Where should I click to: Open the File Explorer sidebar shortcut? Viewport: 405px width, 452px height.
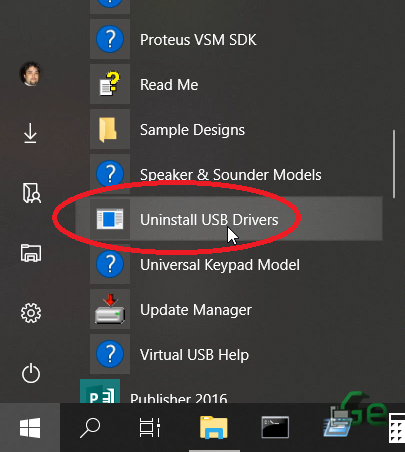(x=31, y=253)
